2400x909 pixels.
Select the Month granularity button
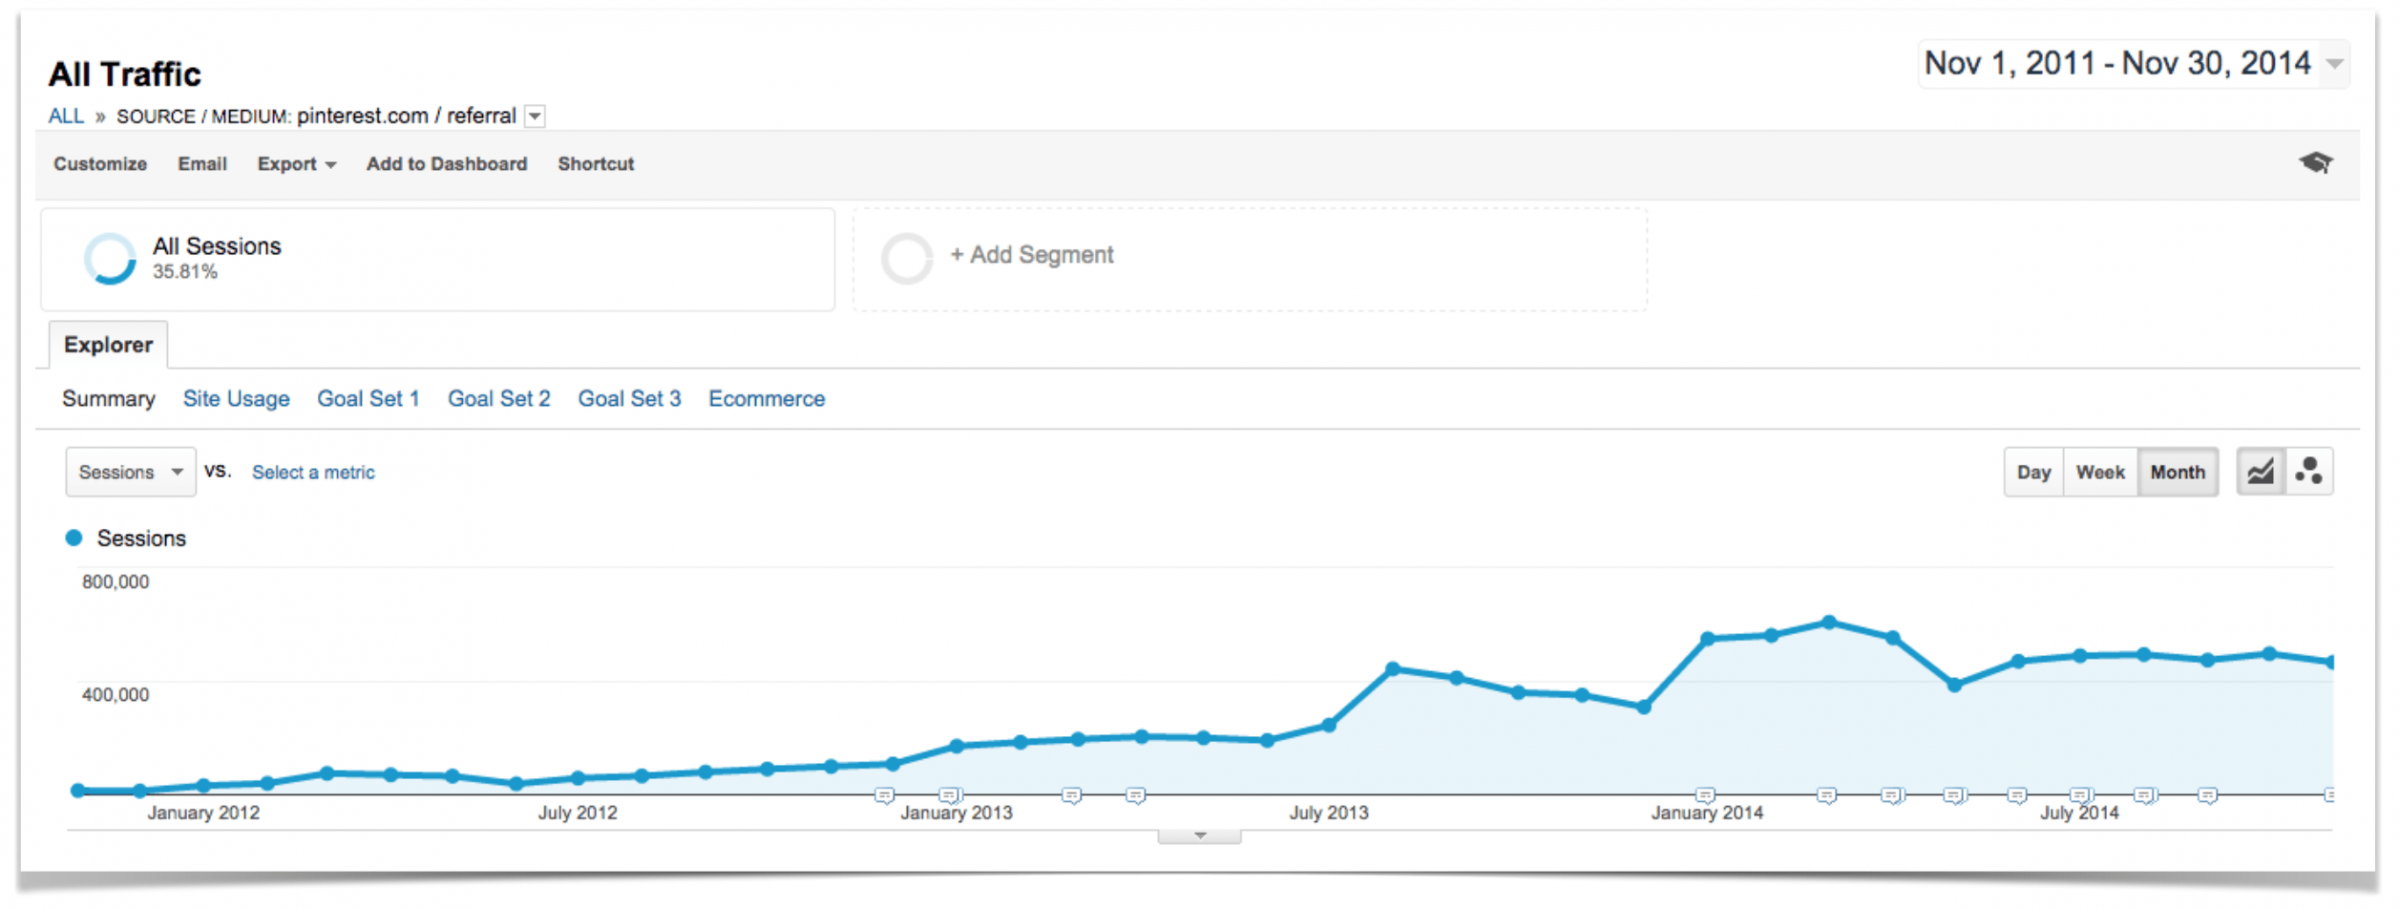pos(2177,471)
